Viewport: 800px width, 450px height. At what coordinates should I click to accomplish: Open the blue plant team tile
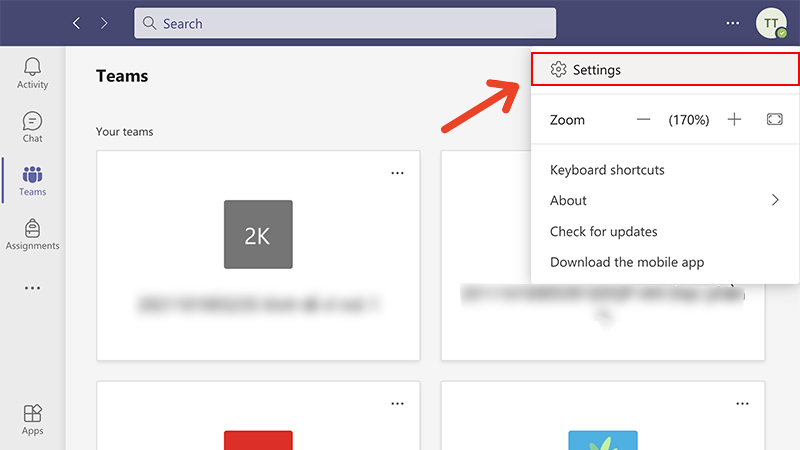click(x=603, y=440)
